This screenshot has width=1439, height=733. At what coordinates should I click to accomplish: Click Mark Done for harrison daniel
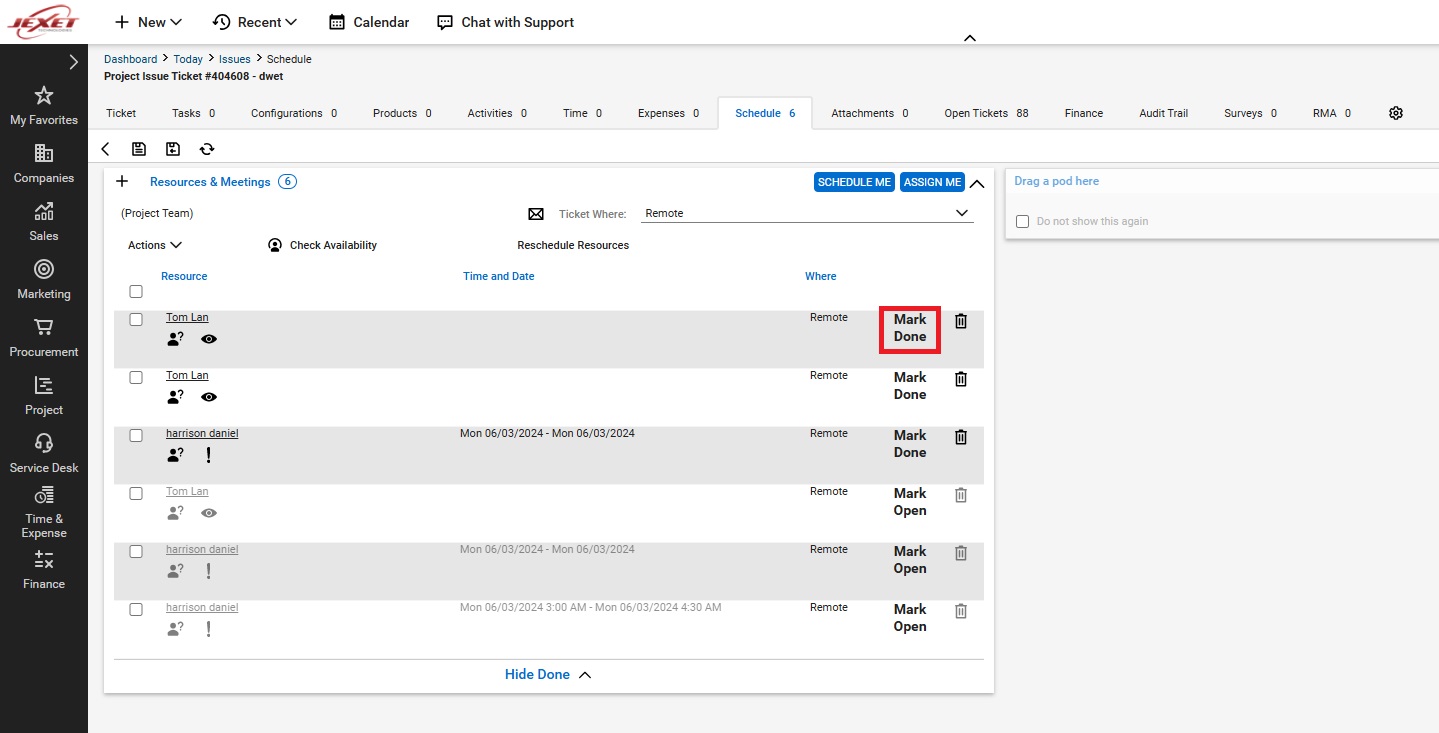tap(909, 444)
